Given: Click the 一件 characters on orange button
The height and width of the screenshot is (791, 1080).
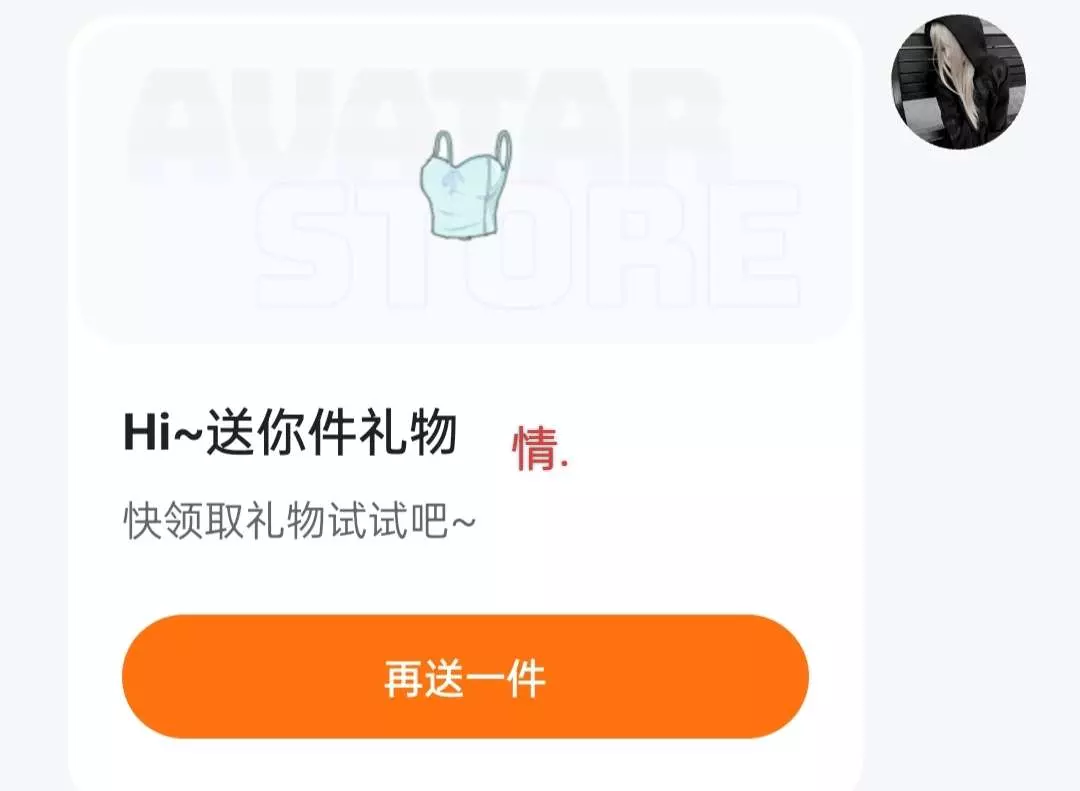Looking at the screenshot, I should (x=507, y=678).
